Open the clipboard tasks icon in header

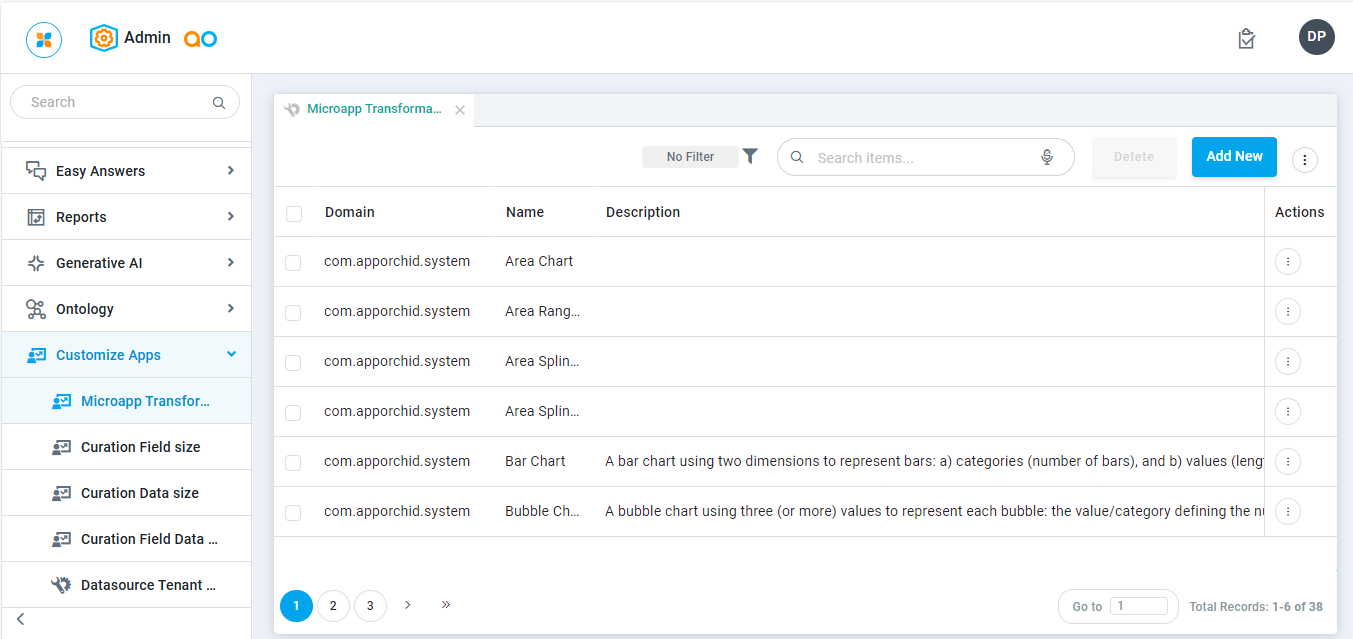[x=1246, y=39]
